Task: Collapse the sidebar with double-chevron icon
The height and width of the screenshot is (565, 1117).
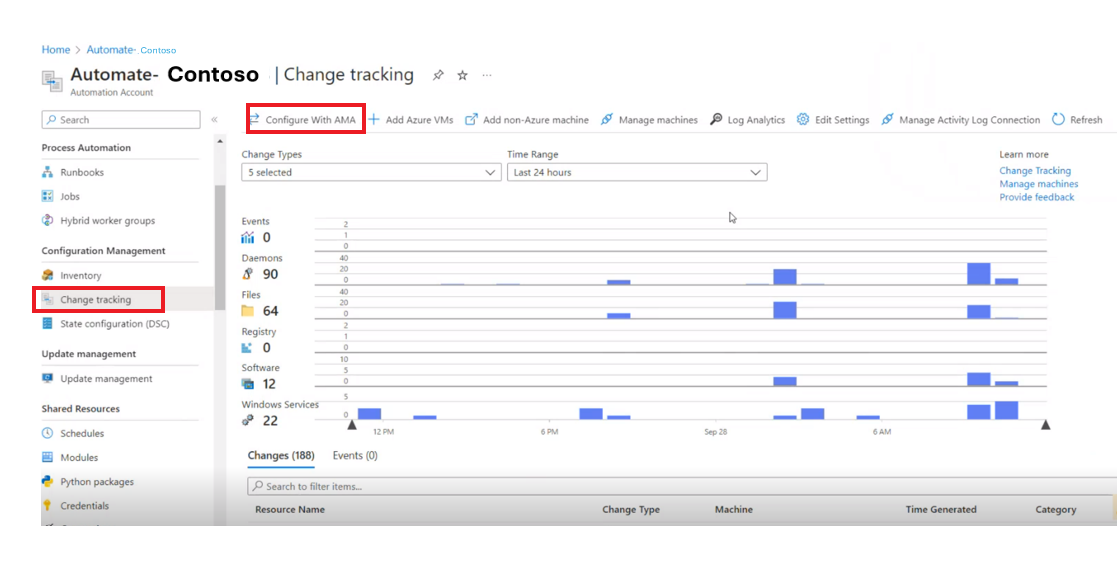Action: point(214,120)
